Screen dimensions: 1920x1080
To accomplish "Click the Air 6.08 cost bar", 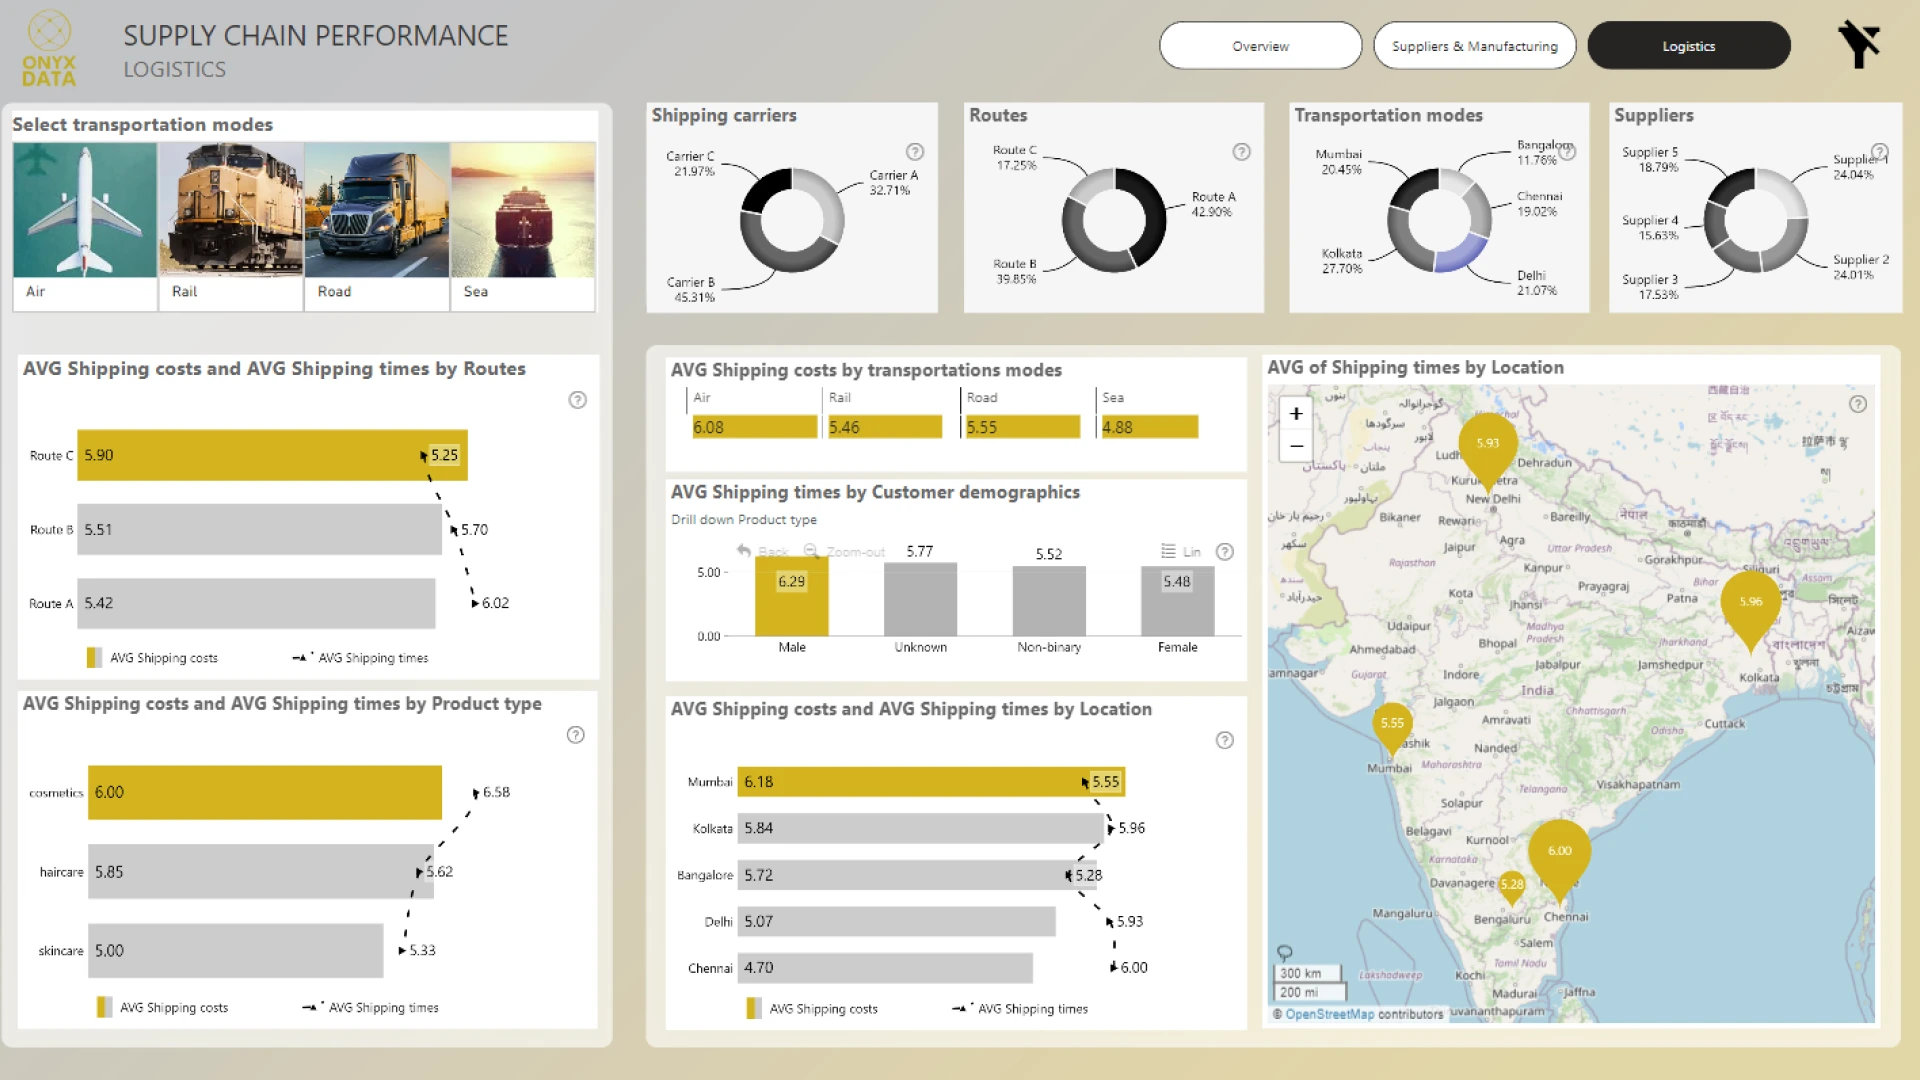I will (754, 427).
